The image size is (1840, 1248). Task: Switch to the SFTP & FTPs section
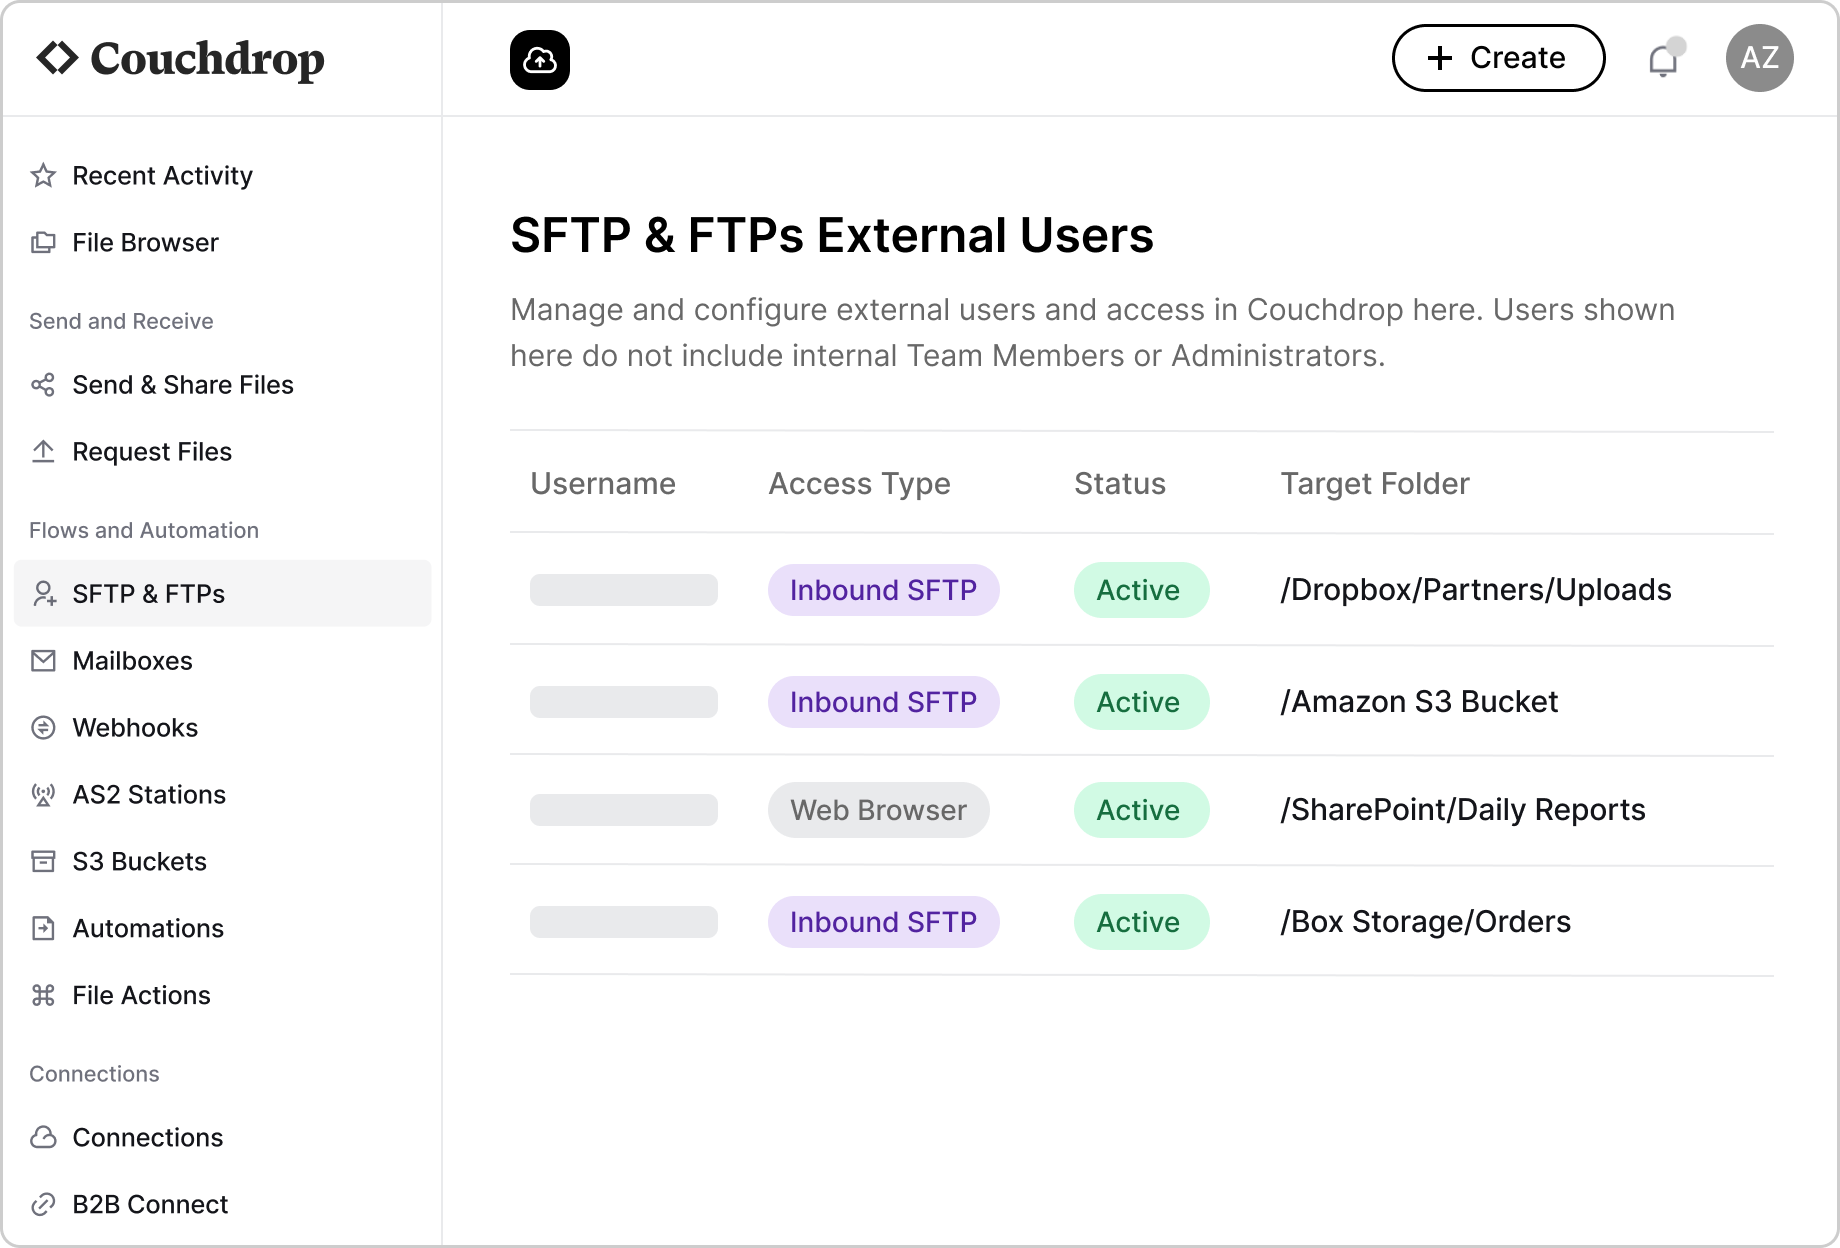pos(148,594)
